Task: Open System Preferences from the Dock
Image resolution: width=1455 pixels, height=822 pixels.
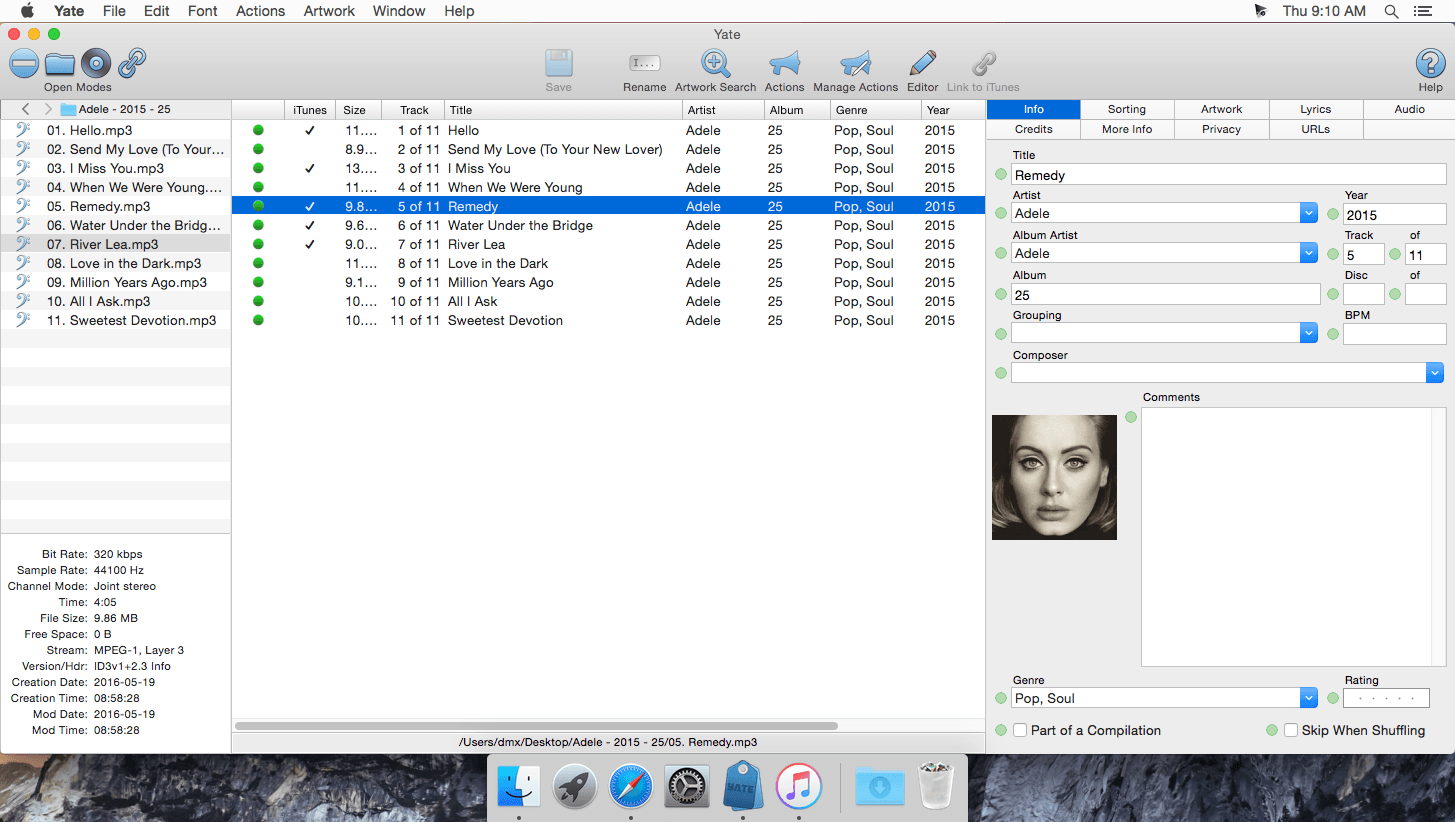Action: click(x=687, y=787)
